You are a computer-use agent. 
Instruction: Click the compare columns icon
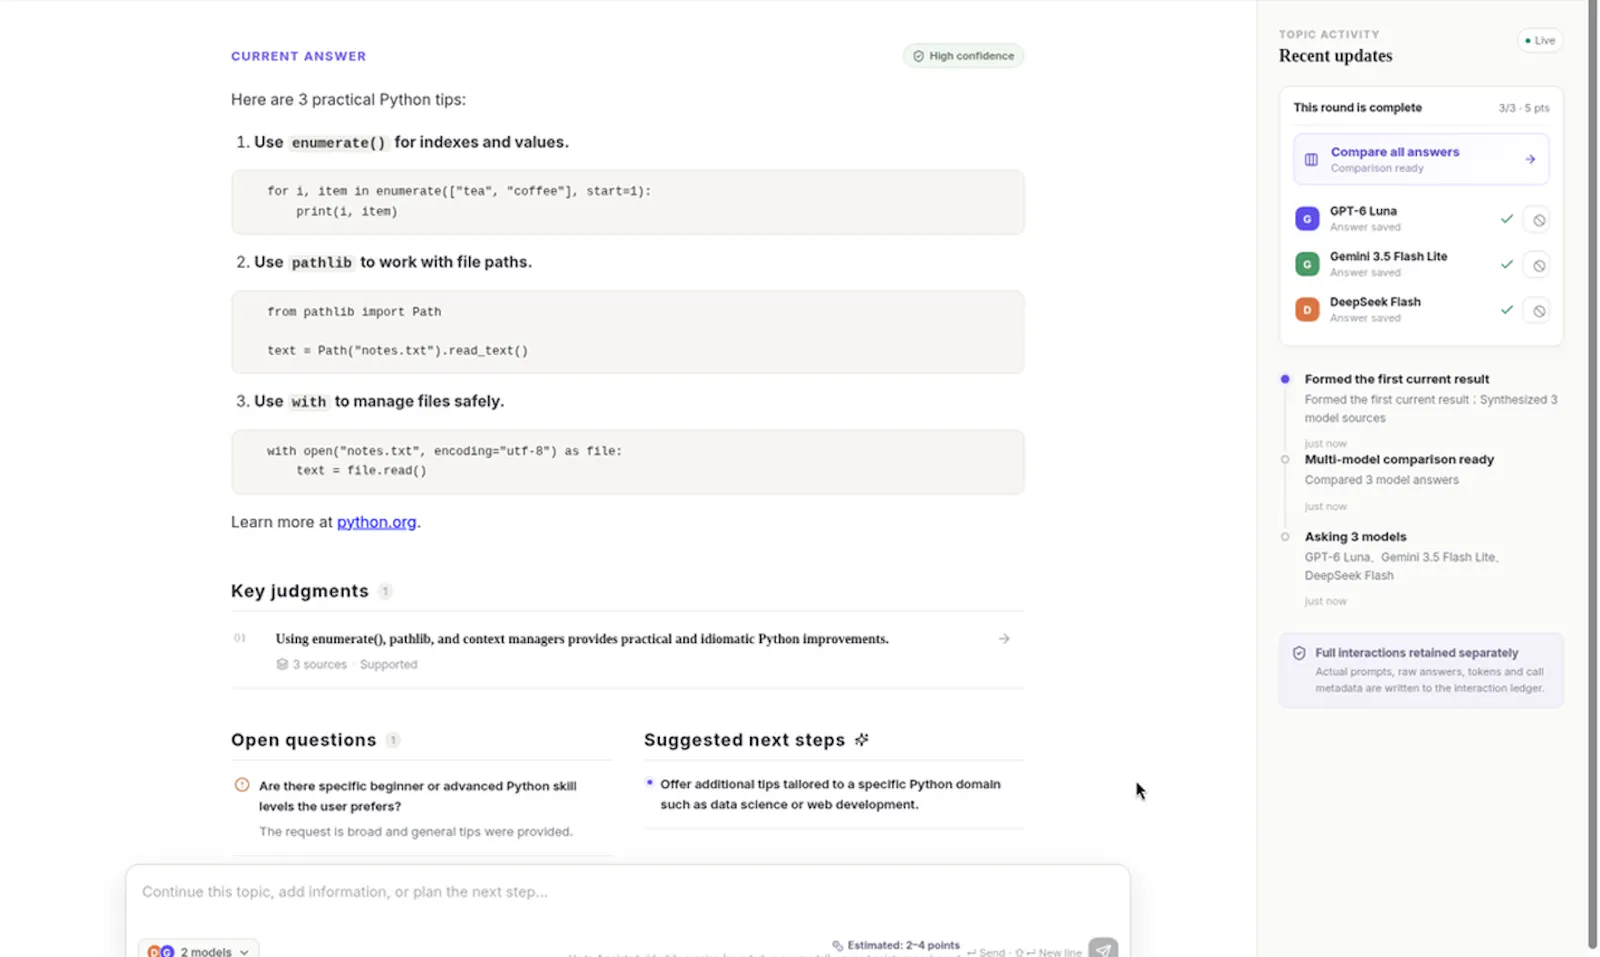coord(1311,159)
